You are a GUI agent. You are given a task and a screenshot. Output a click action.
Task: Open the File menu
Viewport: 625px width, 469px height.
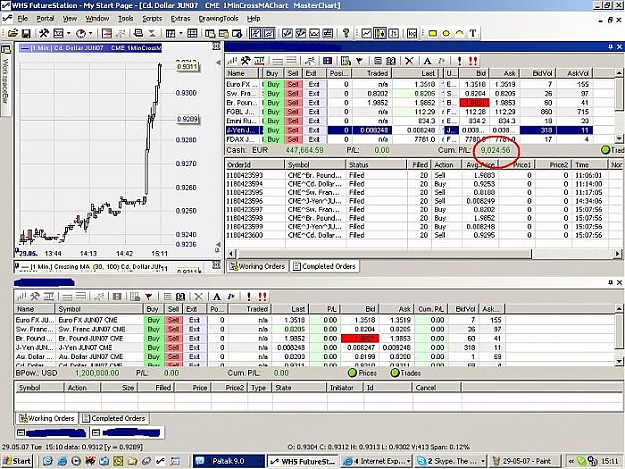[x=22, y=18]
